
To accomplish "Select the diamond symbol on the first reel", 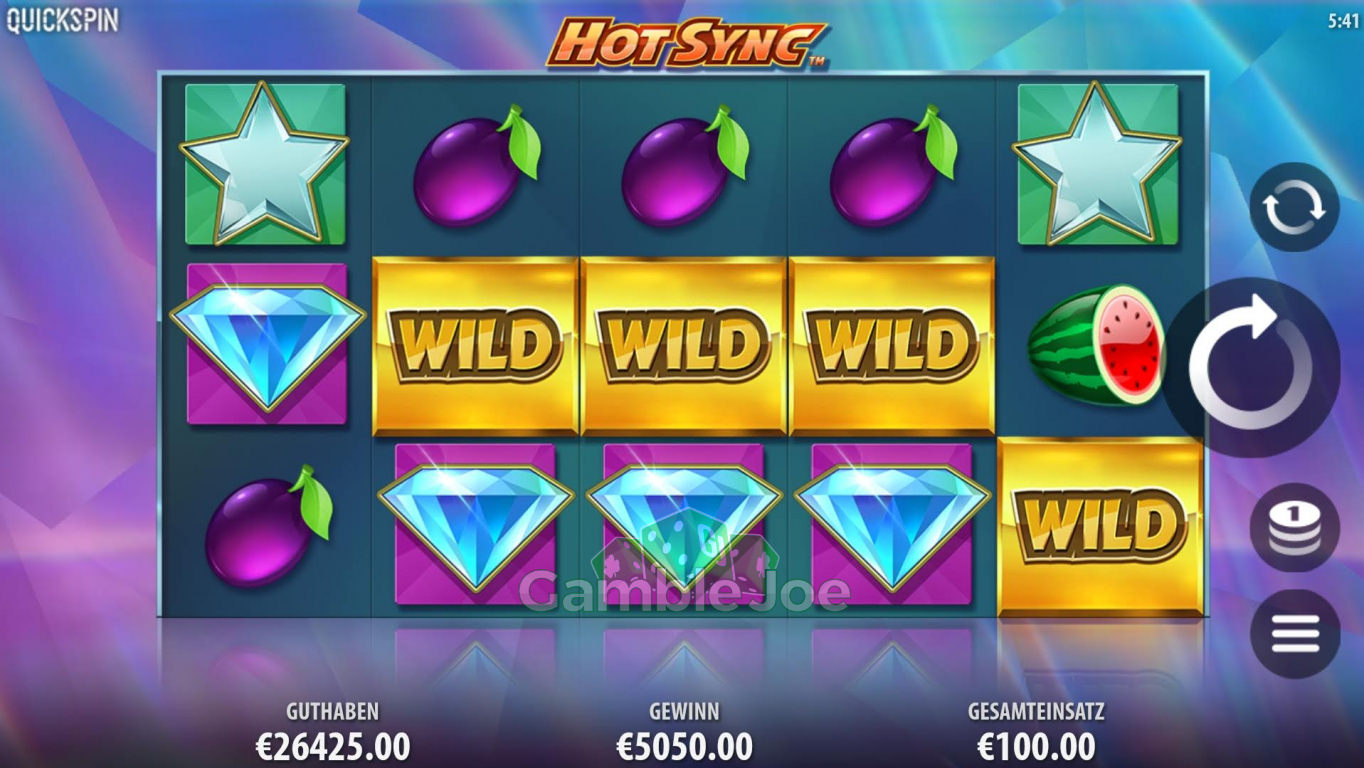I will [267, 344].
